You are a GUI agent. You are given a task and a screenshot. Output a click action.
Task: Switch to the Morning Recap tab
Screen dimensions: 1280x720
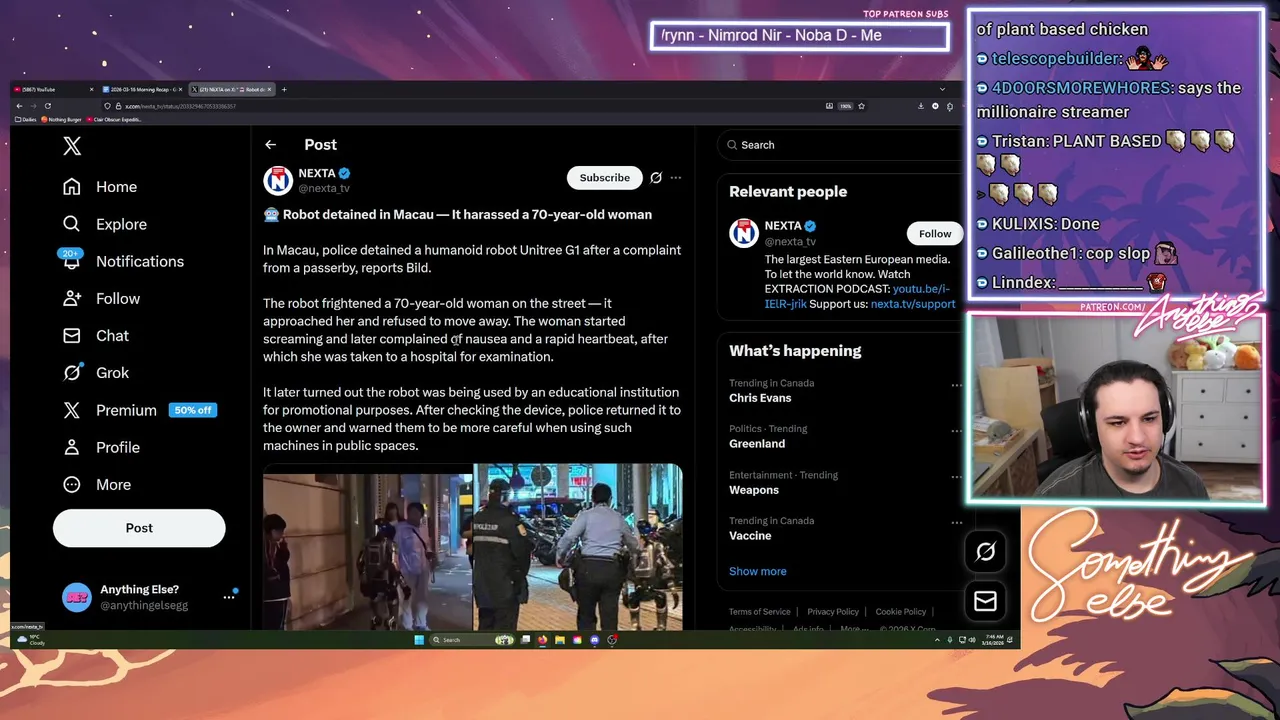(x=140, y=89)
